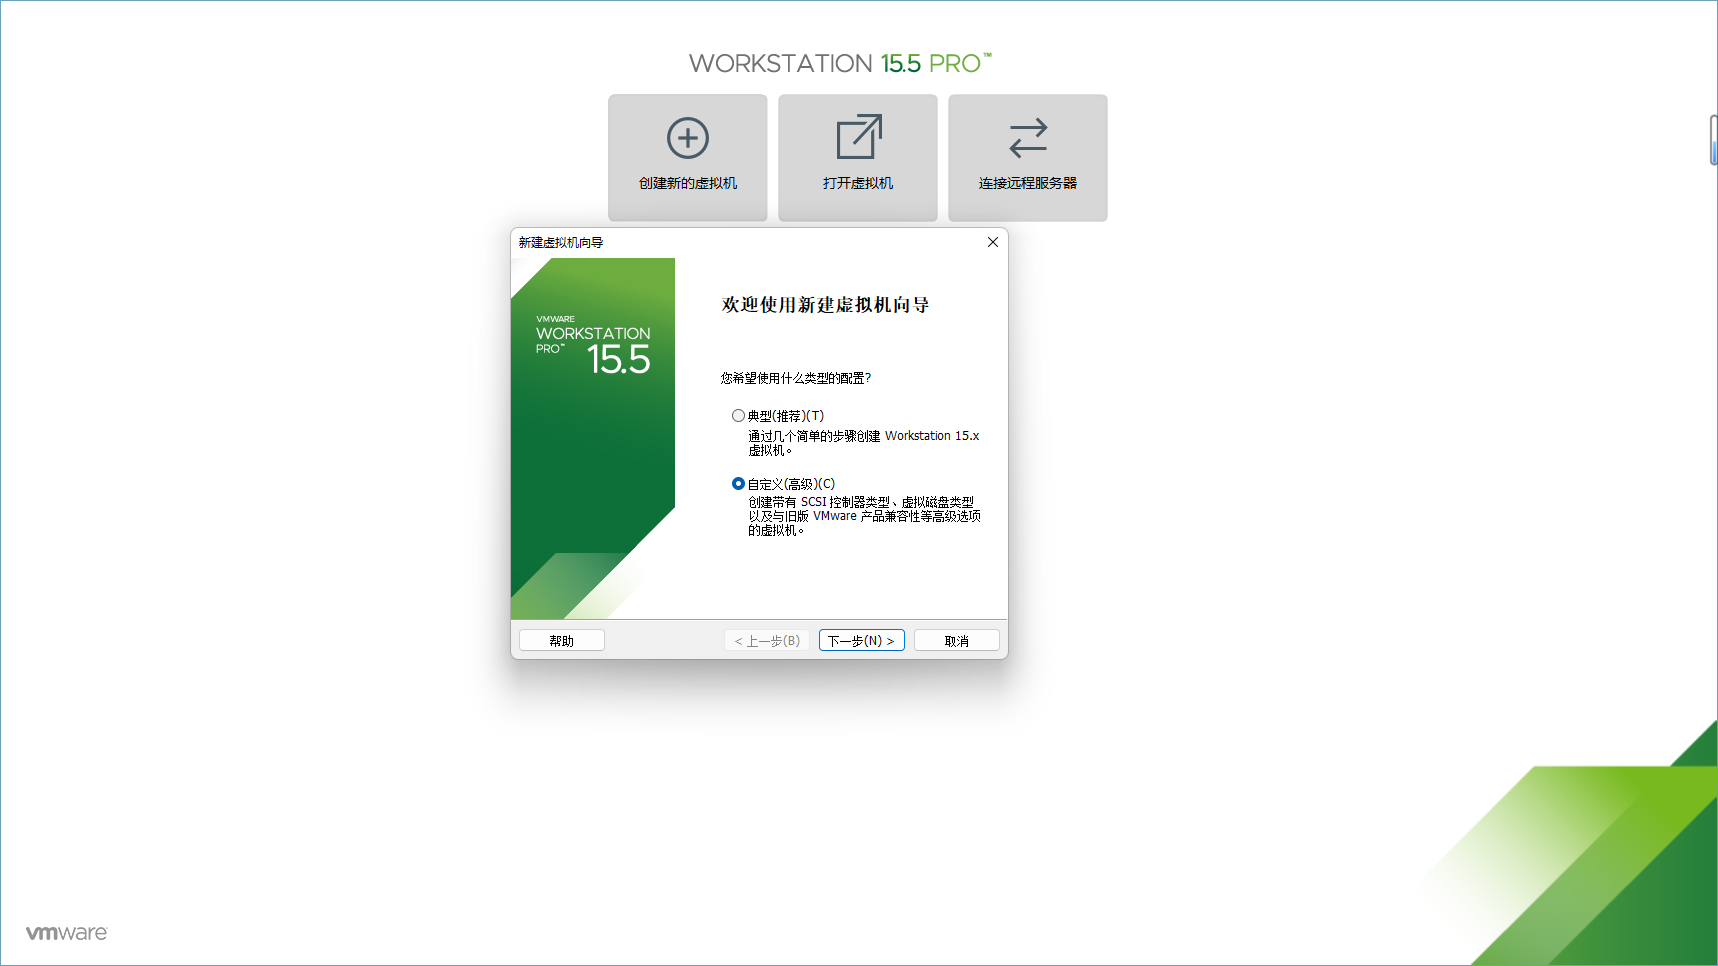
Task: Click the 欢迎使用新建虚拟机向导 heading text
Action: click(826, 305)
